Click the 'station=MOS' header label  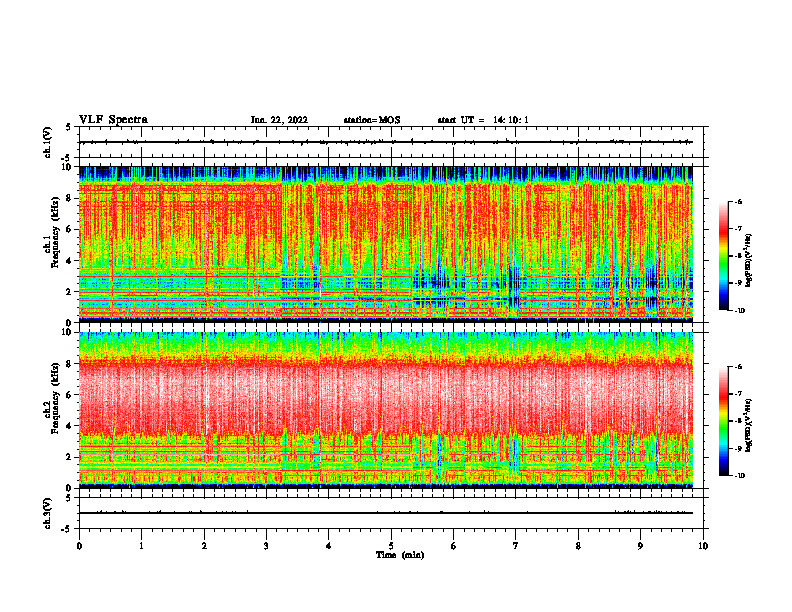[x=372, y=120]
